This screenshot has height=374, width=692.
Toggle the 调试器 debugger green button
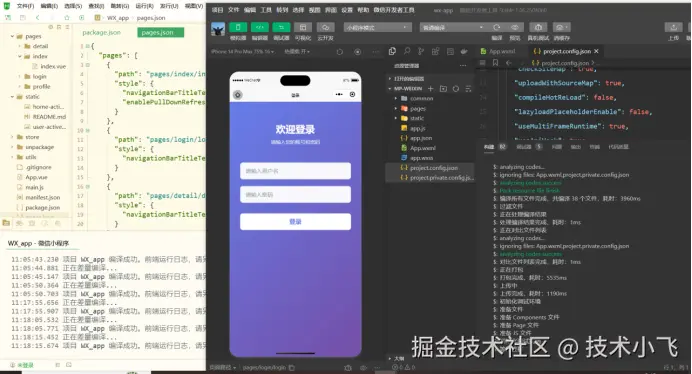click(x=281, y=27)
